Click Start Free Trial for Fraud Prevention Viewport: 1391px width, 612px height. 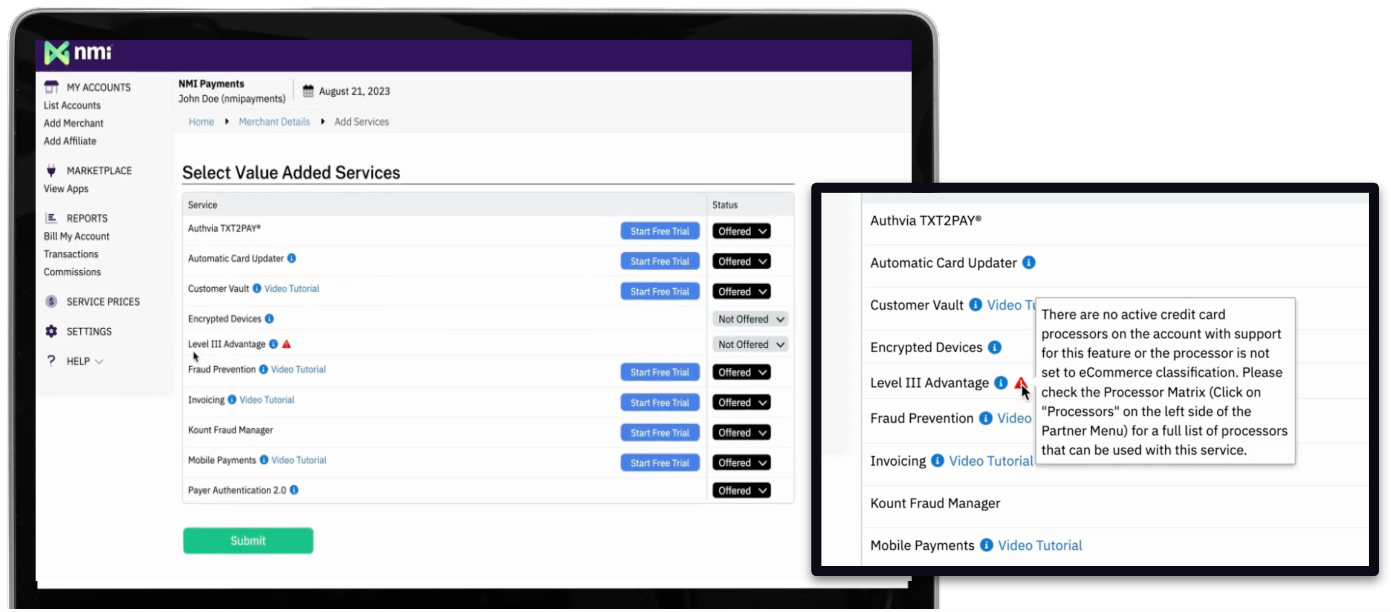(x=660, y=372)
